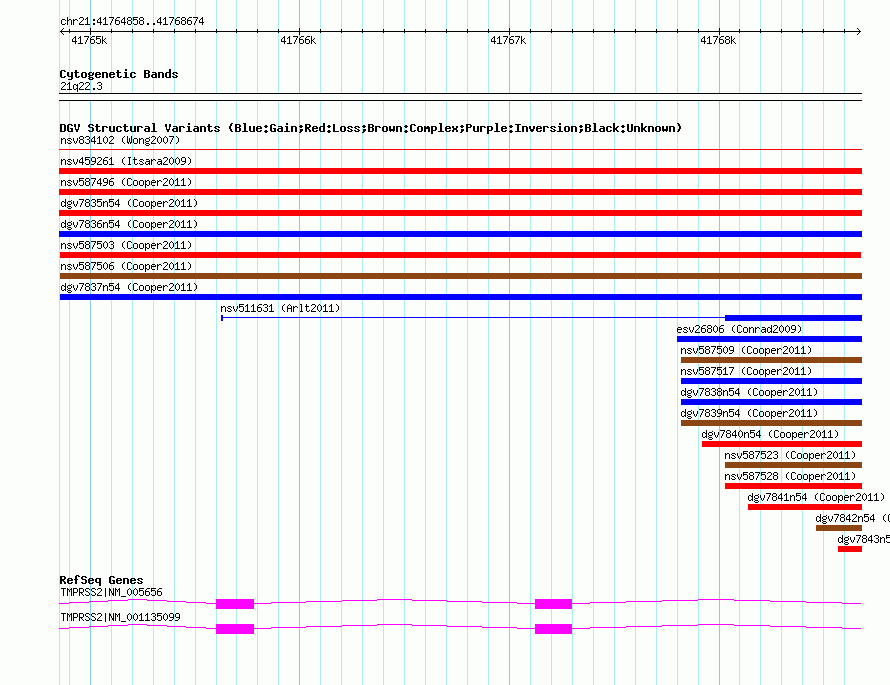Click the left arrowhead of the ruler

tap(62, 32)
